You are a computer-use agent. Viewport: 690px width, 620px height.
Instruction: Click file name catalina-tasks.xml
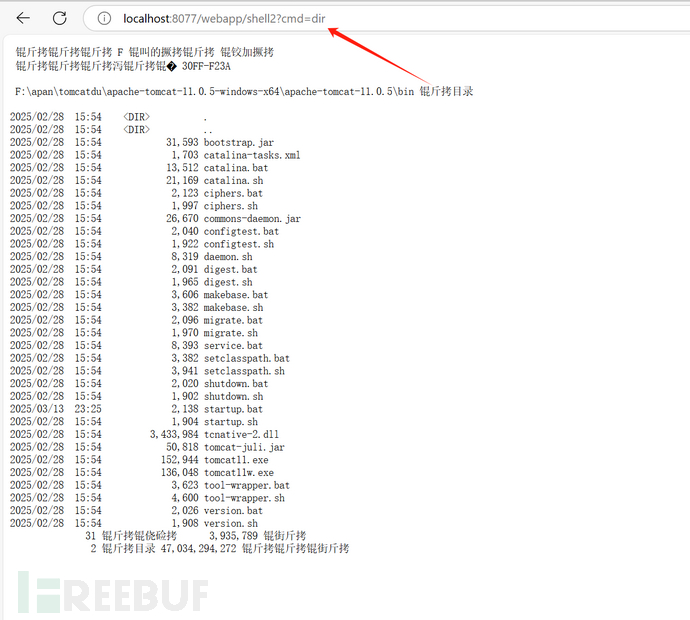(252, 155)
